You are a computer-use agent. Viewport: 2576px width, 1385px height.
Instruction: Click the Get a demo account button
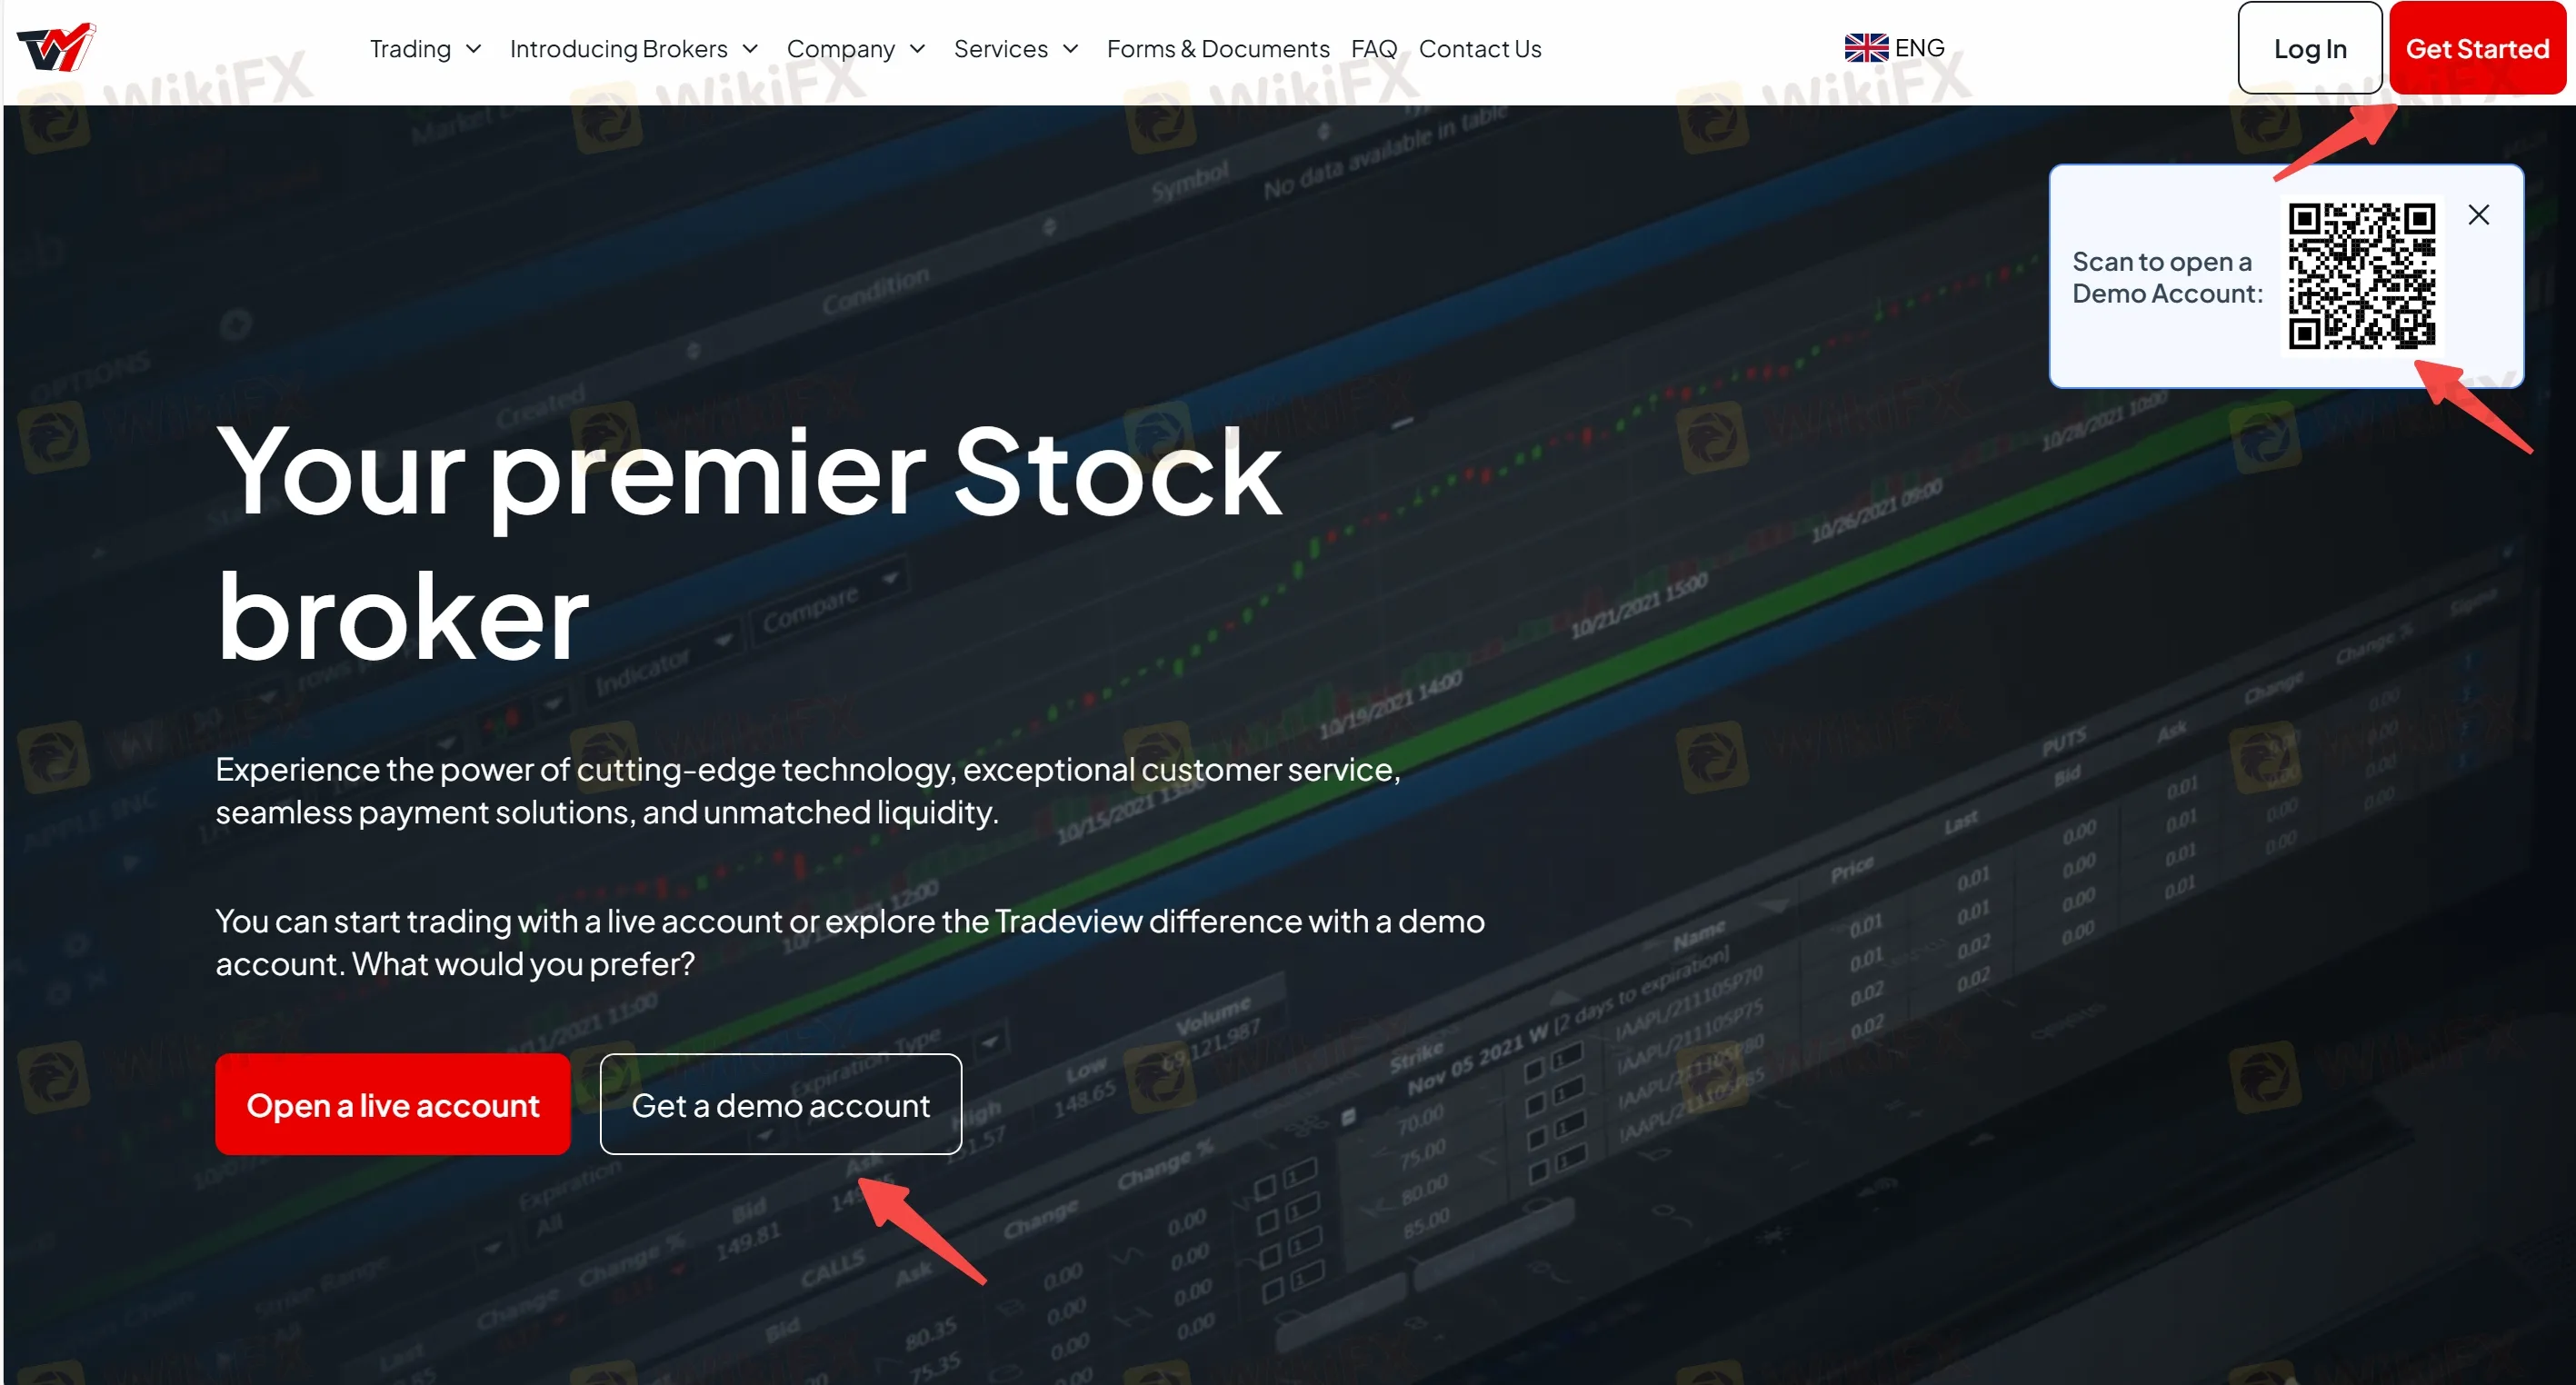point(780,1105)
